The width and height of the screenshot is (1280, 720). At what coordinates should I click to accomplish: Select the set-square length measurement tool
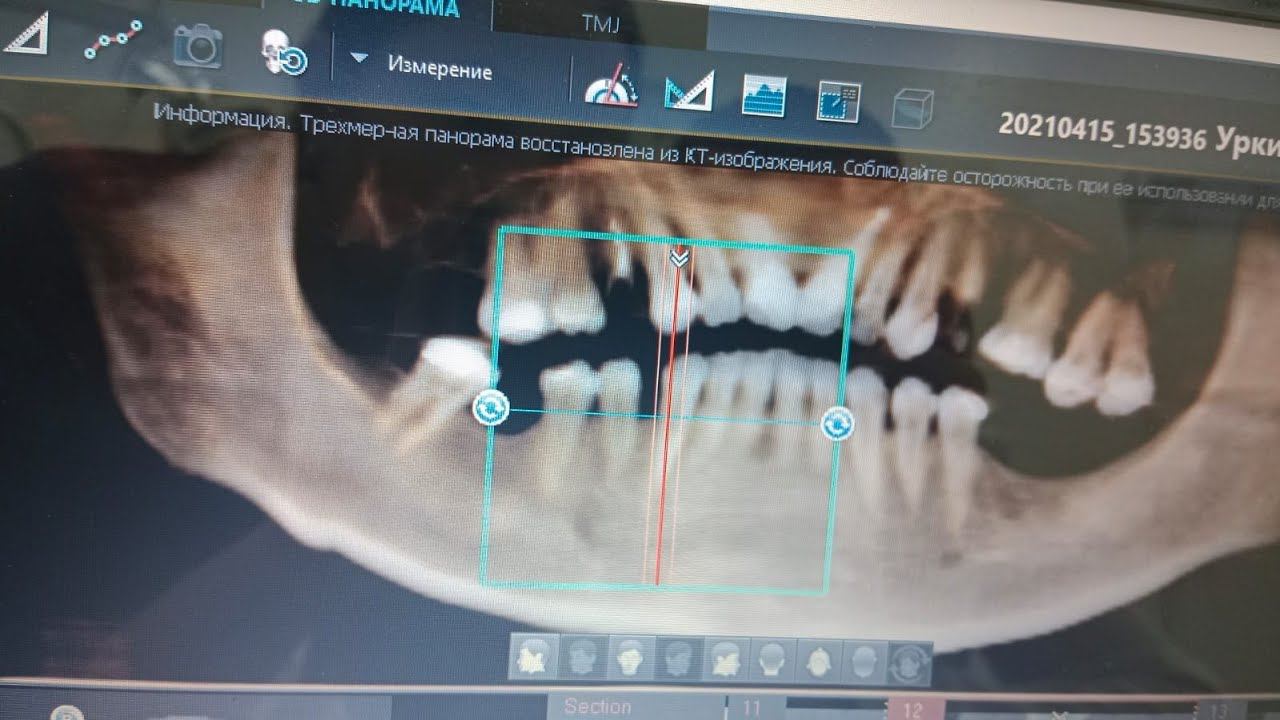(x=689, y=90)
